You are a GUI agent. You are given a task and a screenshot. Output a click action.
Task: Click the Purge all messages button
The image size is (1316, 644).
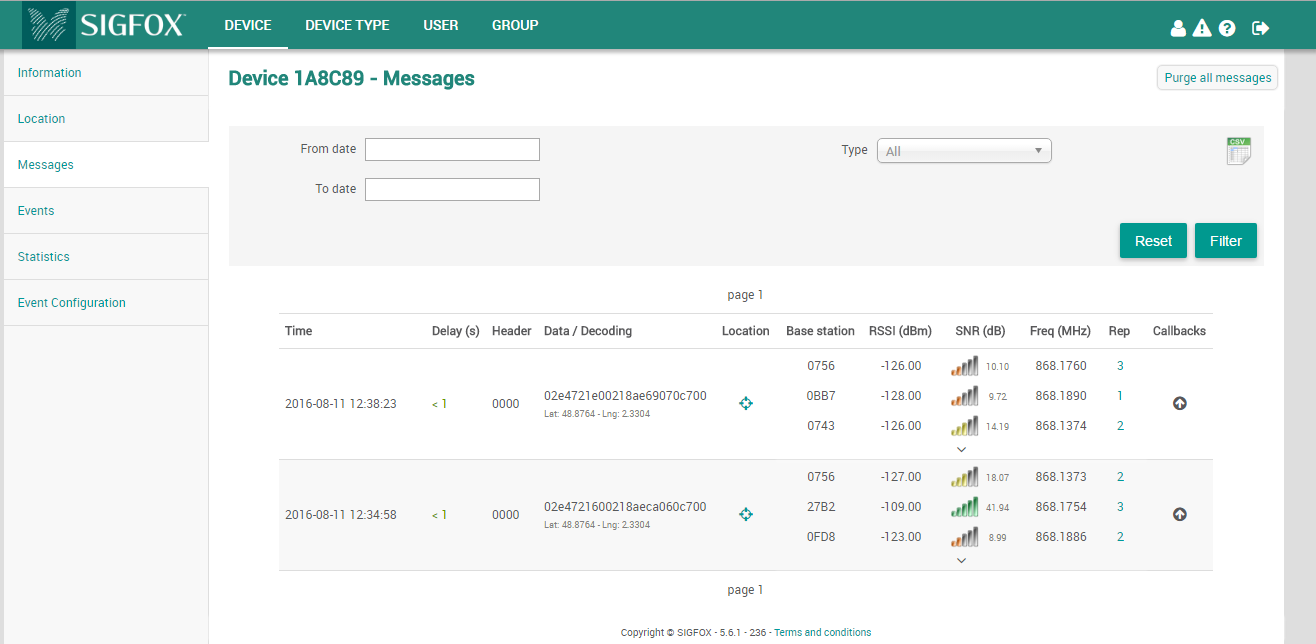point(1217,78)
